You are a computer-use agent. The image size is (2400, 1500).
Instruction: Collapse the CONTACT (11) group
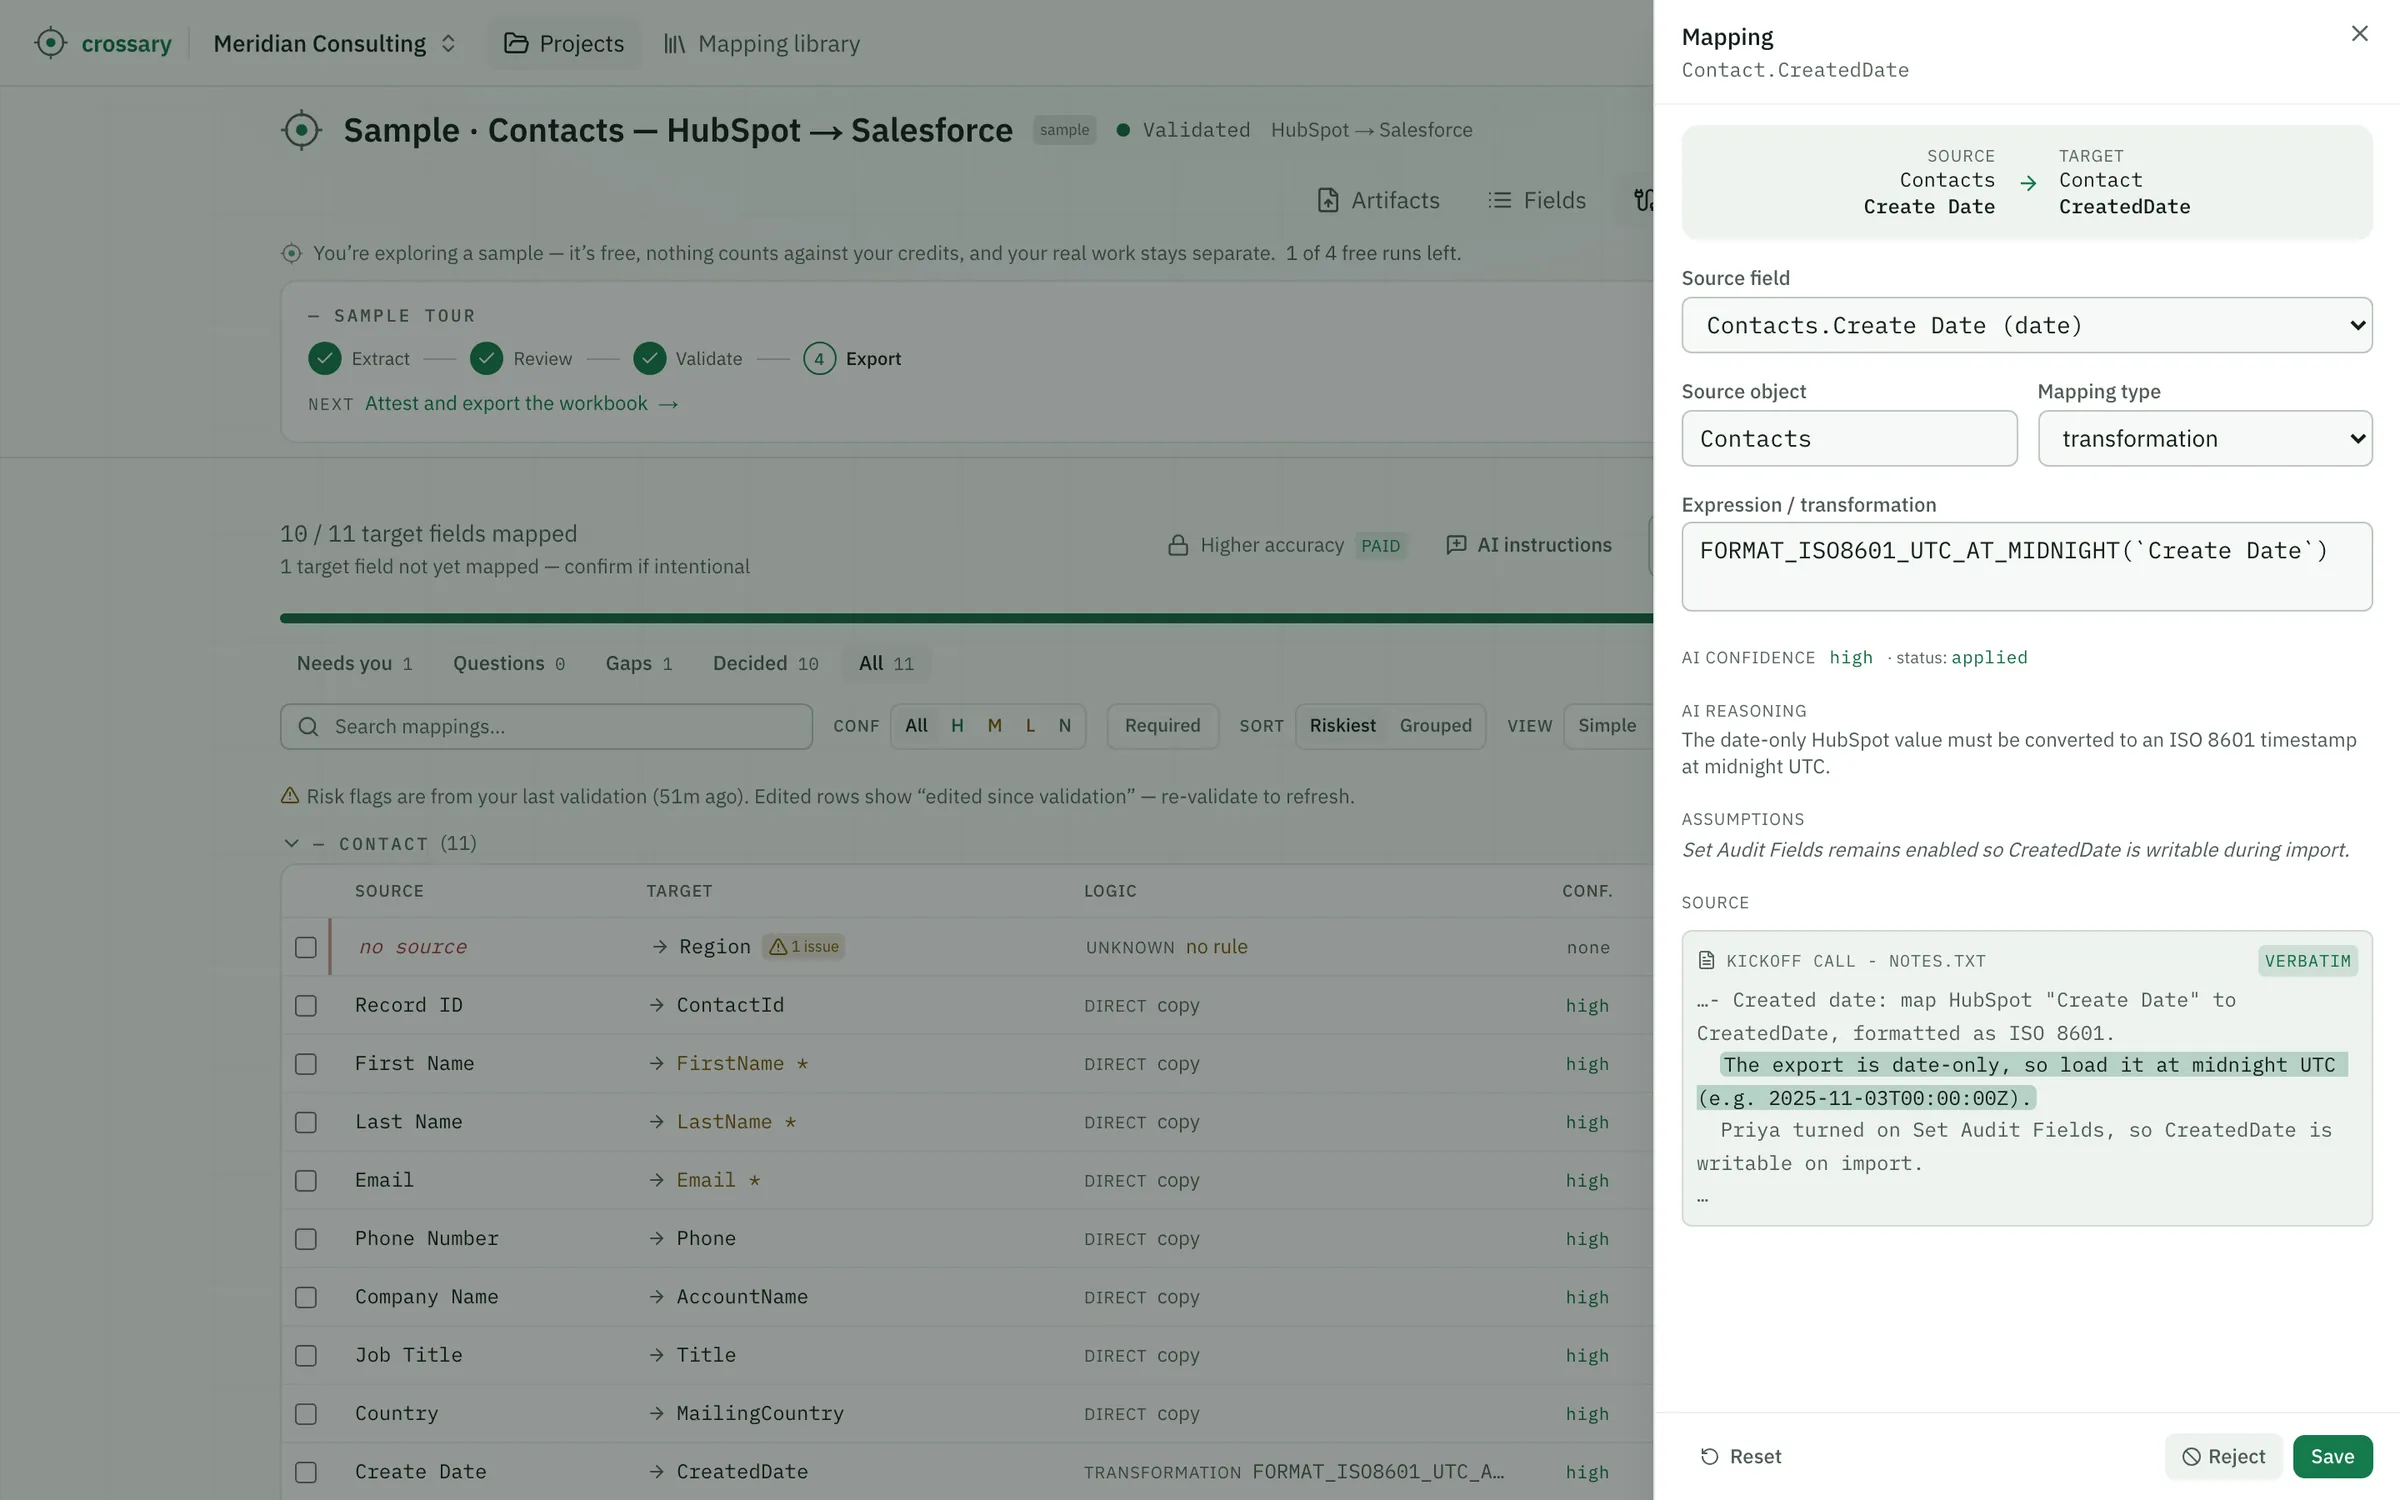pyautogui.click(x=291, y=843)
